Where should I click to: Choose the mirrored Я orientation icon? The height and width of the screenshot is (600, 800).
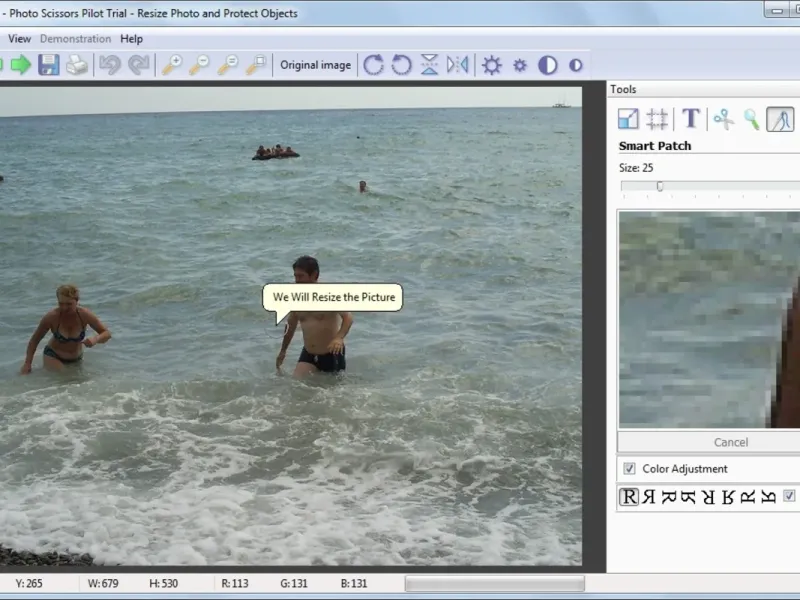coord(648,496)
